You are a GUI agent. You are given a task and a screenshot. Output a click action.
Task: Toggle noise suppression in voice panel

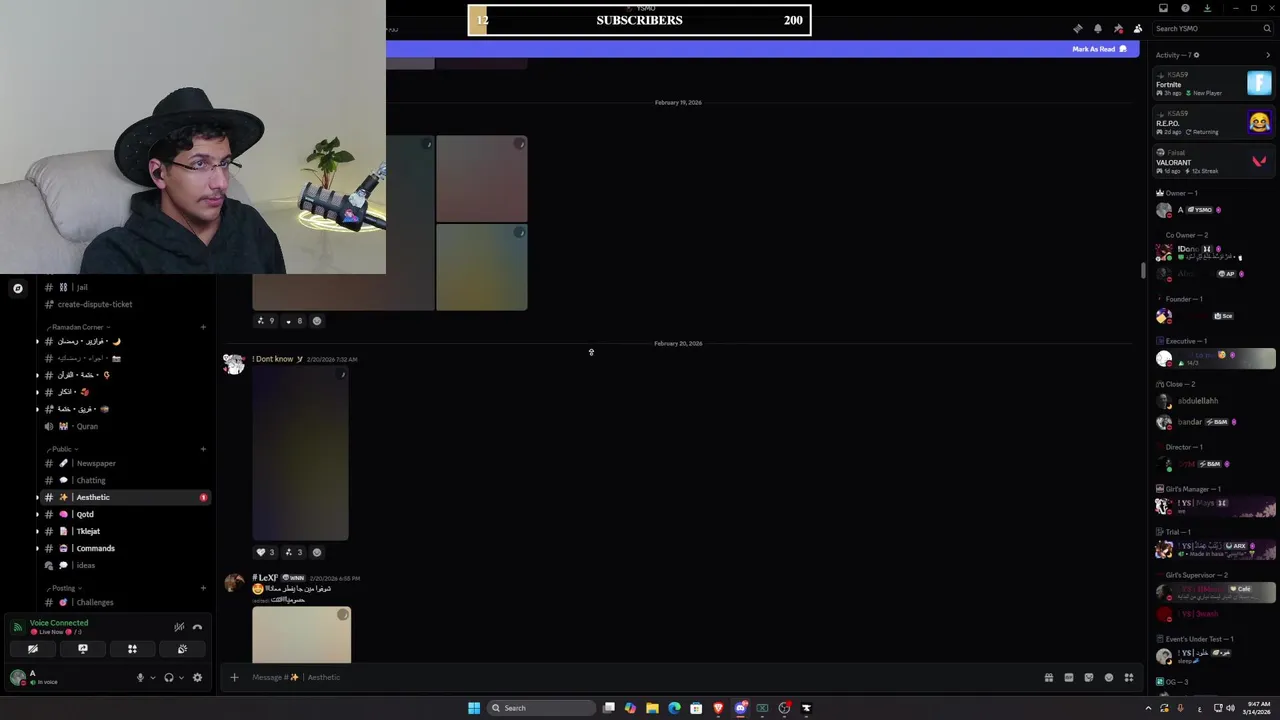pos(179,627)
